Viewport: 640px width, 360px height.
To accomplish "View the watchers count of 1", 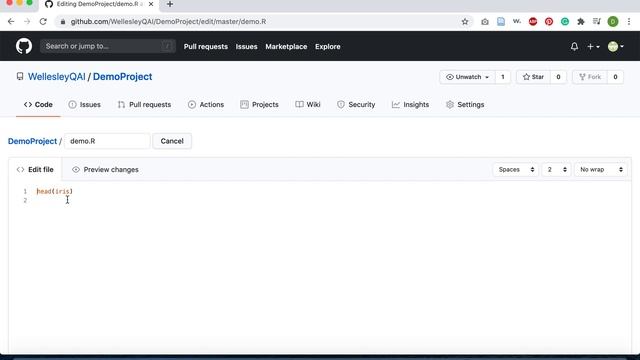I will click(x=502, y=77).
